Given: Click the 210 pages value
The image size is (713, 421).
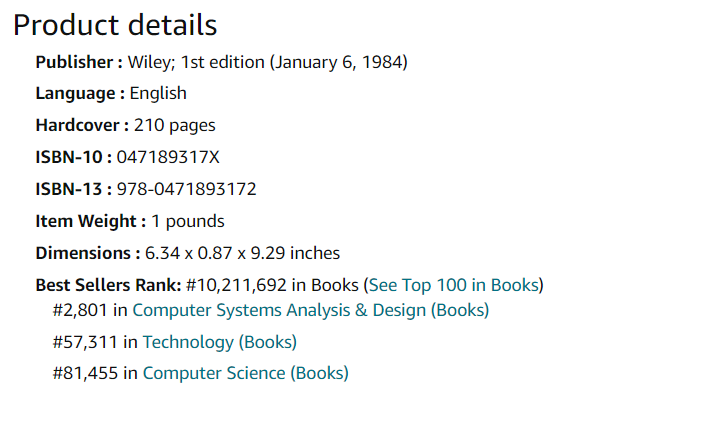Looking at the screenshot, I should click(x=175, y=125).
